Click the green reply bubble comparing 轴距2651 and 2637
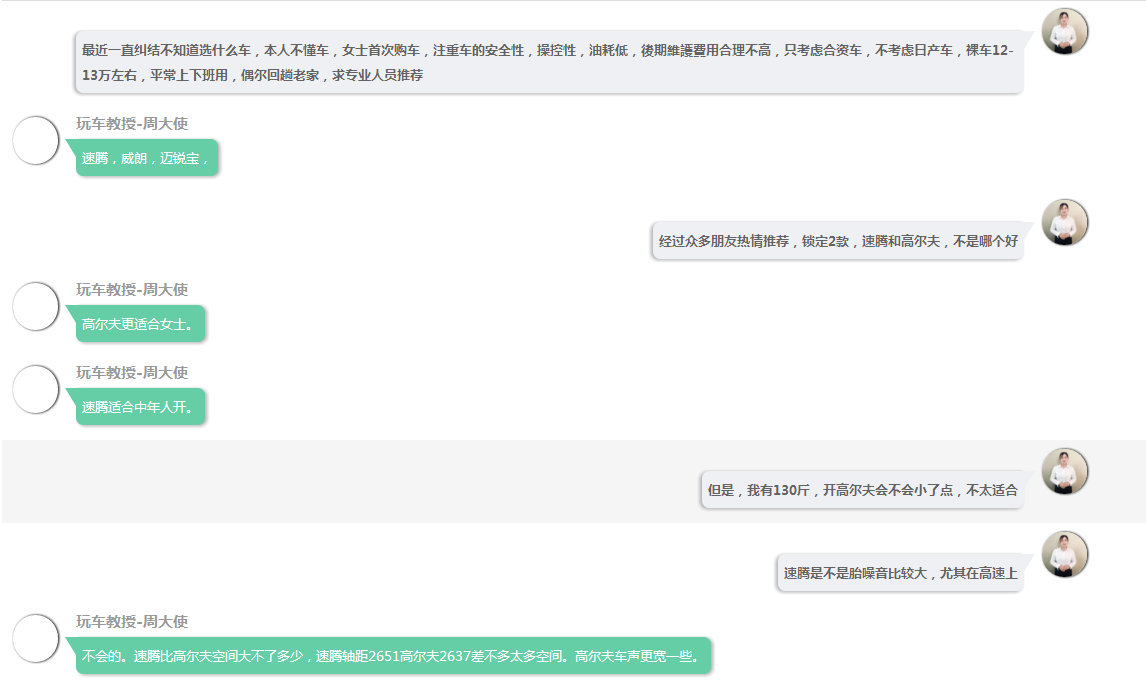Viewport: 1146px width, 690px height. click(x=393, y=656)
